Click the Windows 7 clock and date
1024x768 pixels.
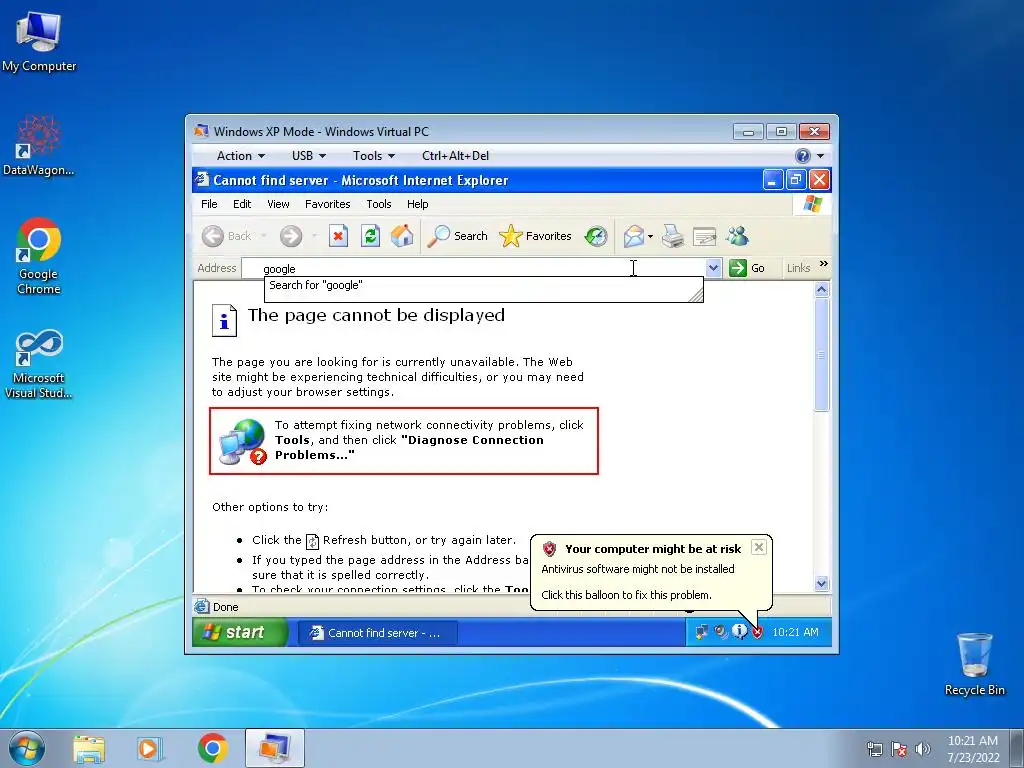point(973,748)
